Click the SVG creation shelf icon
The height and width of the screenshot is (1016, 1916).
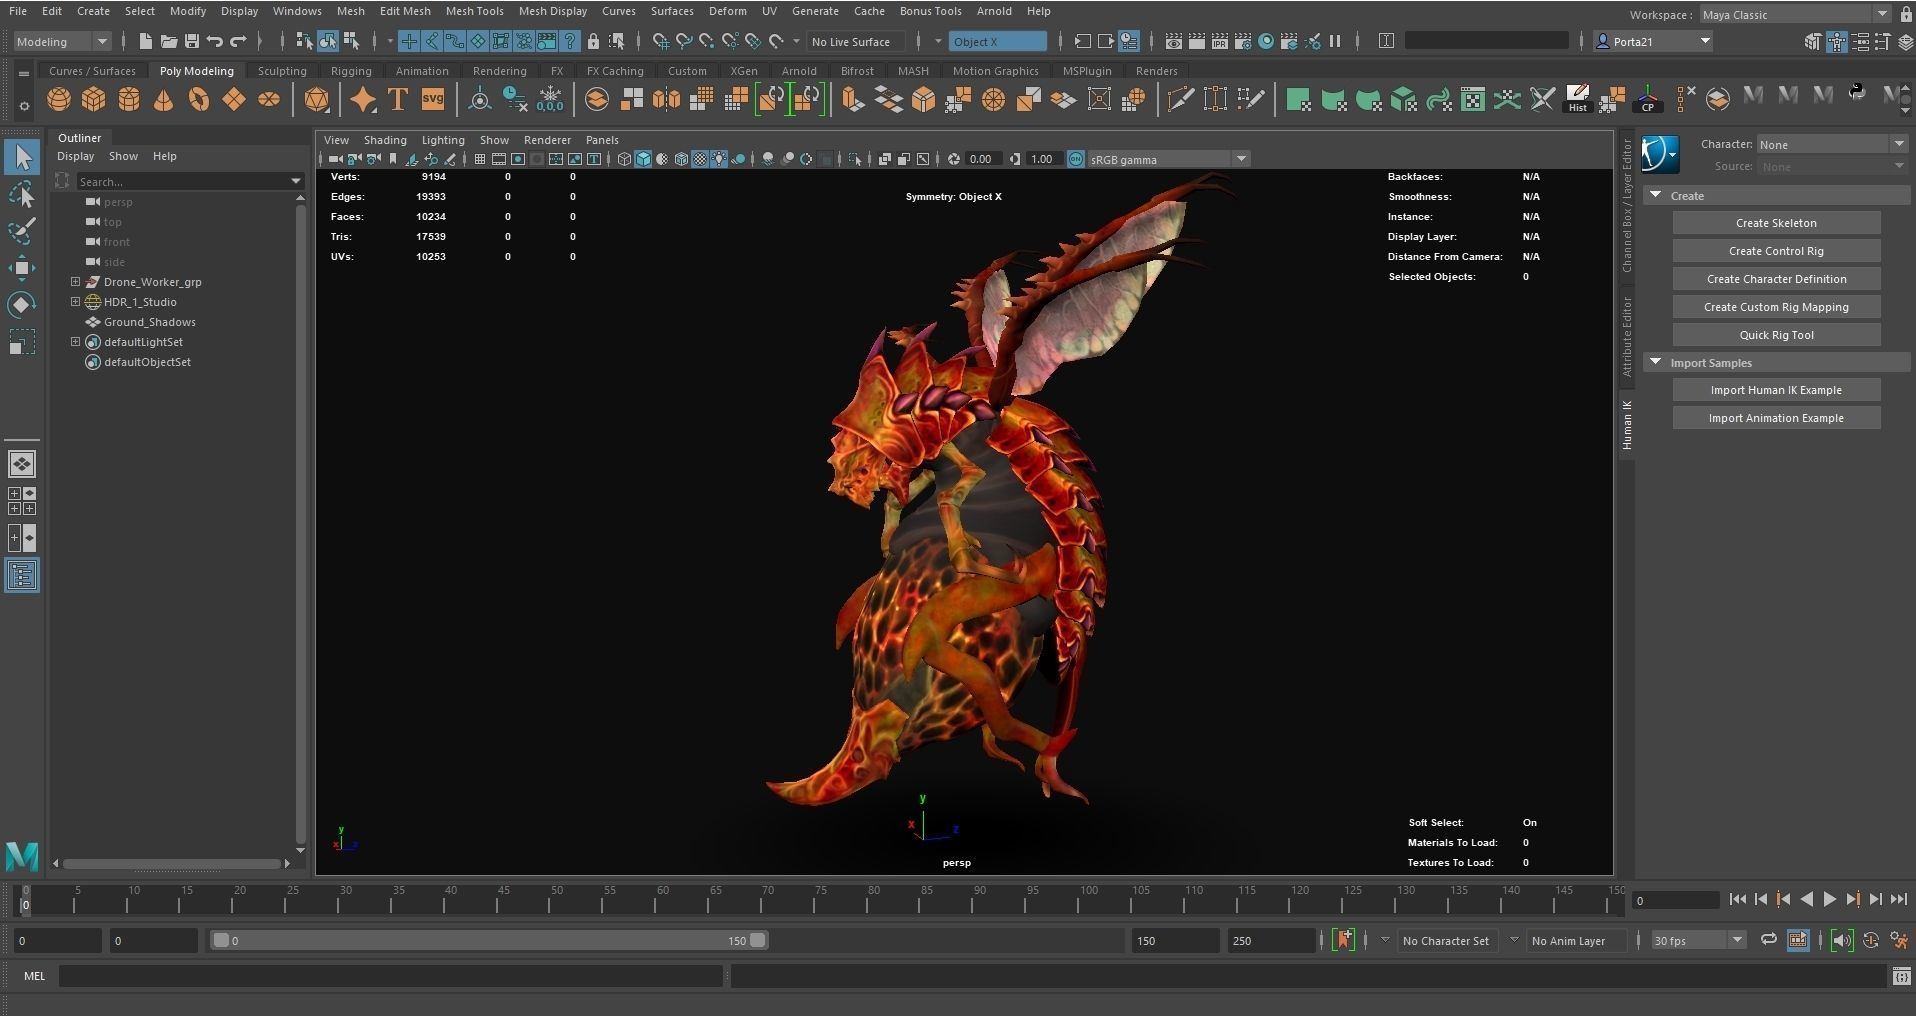pyautogui.click(x=432, y=99)
